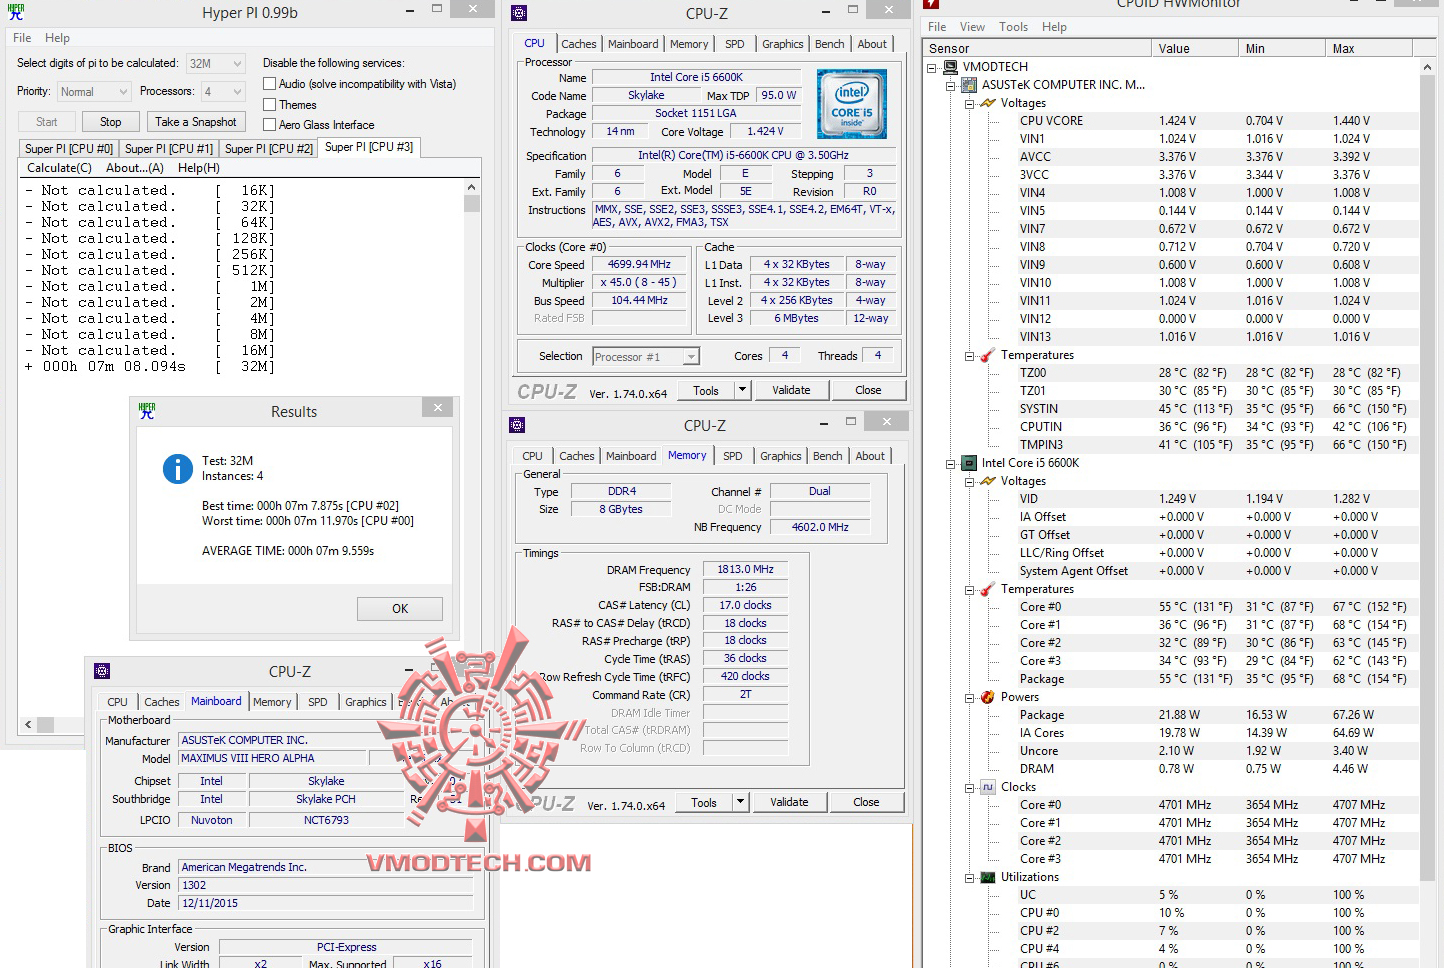Open the HWMonitor Tools menu
The height and width of the screenshot is (968, 1444).
click(1013, 27)
